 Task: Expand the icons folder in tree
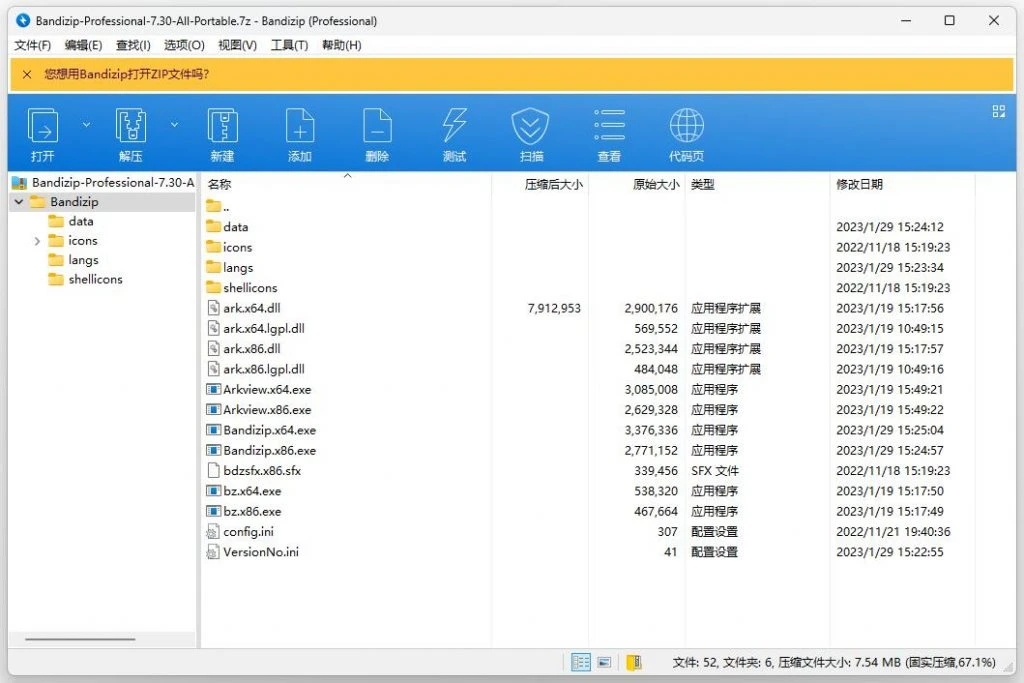[37, 241]
